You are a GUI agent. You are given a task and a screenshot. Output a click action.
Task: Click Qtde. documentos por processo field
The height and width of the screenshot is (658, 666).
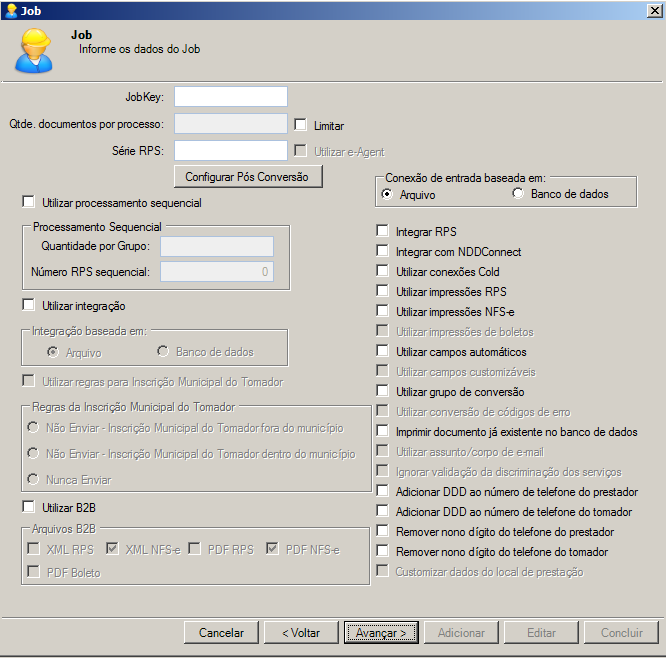(231, 124)
